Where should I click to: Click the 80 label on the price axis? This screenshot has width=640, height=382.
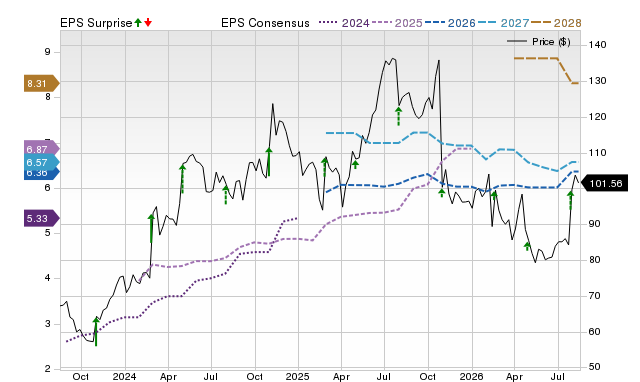pyautogui.click(x=594, y=260)
